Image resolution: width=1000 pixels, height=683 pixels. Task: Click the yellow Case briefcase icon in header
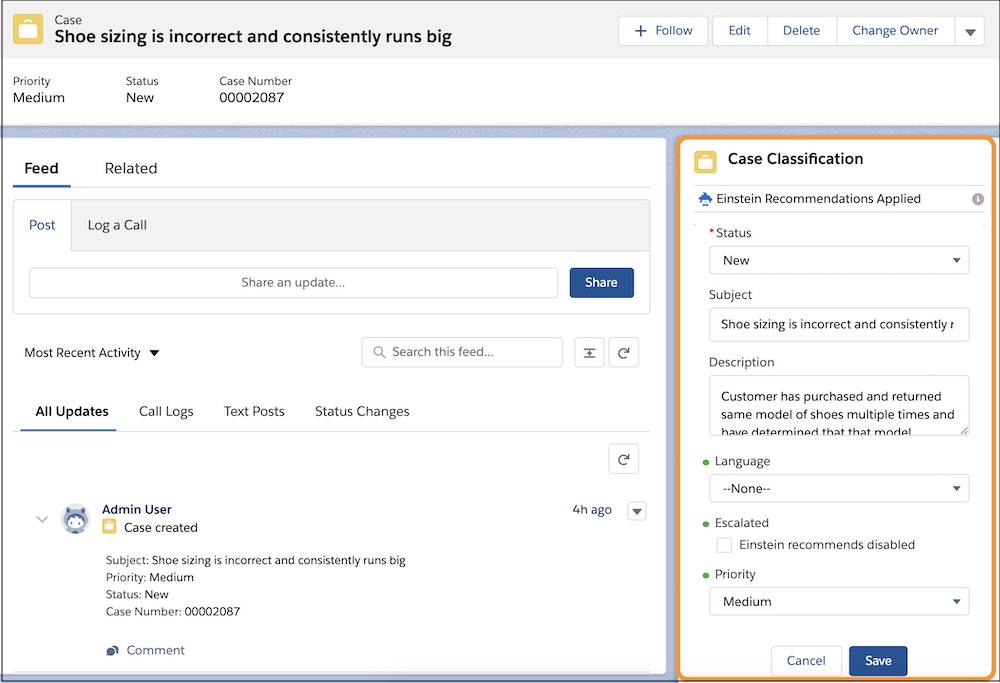[x=28, y=29]
